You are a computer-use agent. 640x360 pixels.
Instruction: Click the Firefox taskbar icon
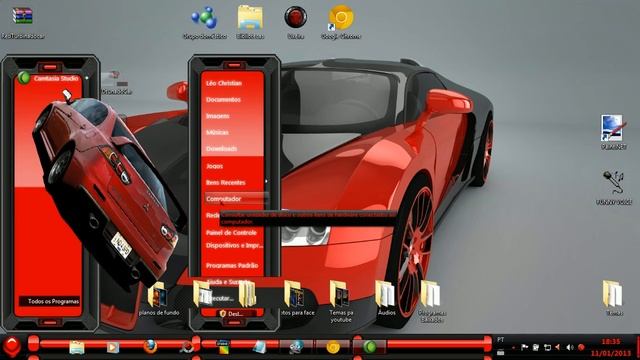150,347
